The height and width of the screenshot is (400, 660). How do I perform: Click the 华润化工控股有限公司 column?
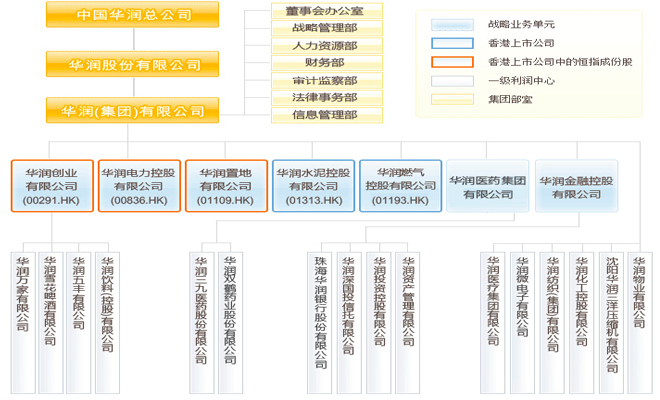[582, 323]
